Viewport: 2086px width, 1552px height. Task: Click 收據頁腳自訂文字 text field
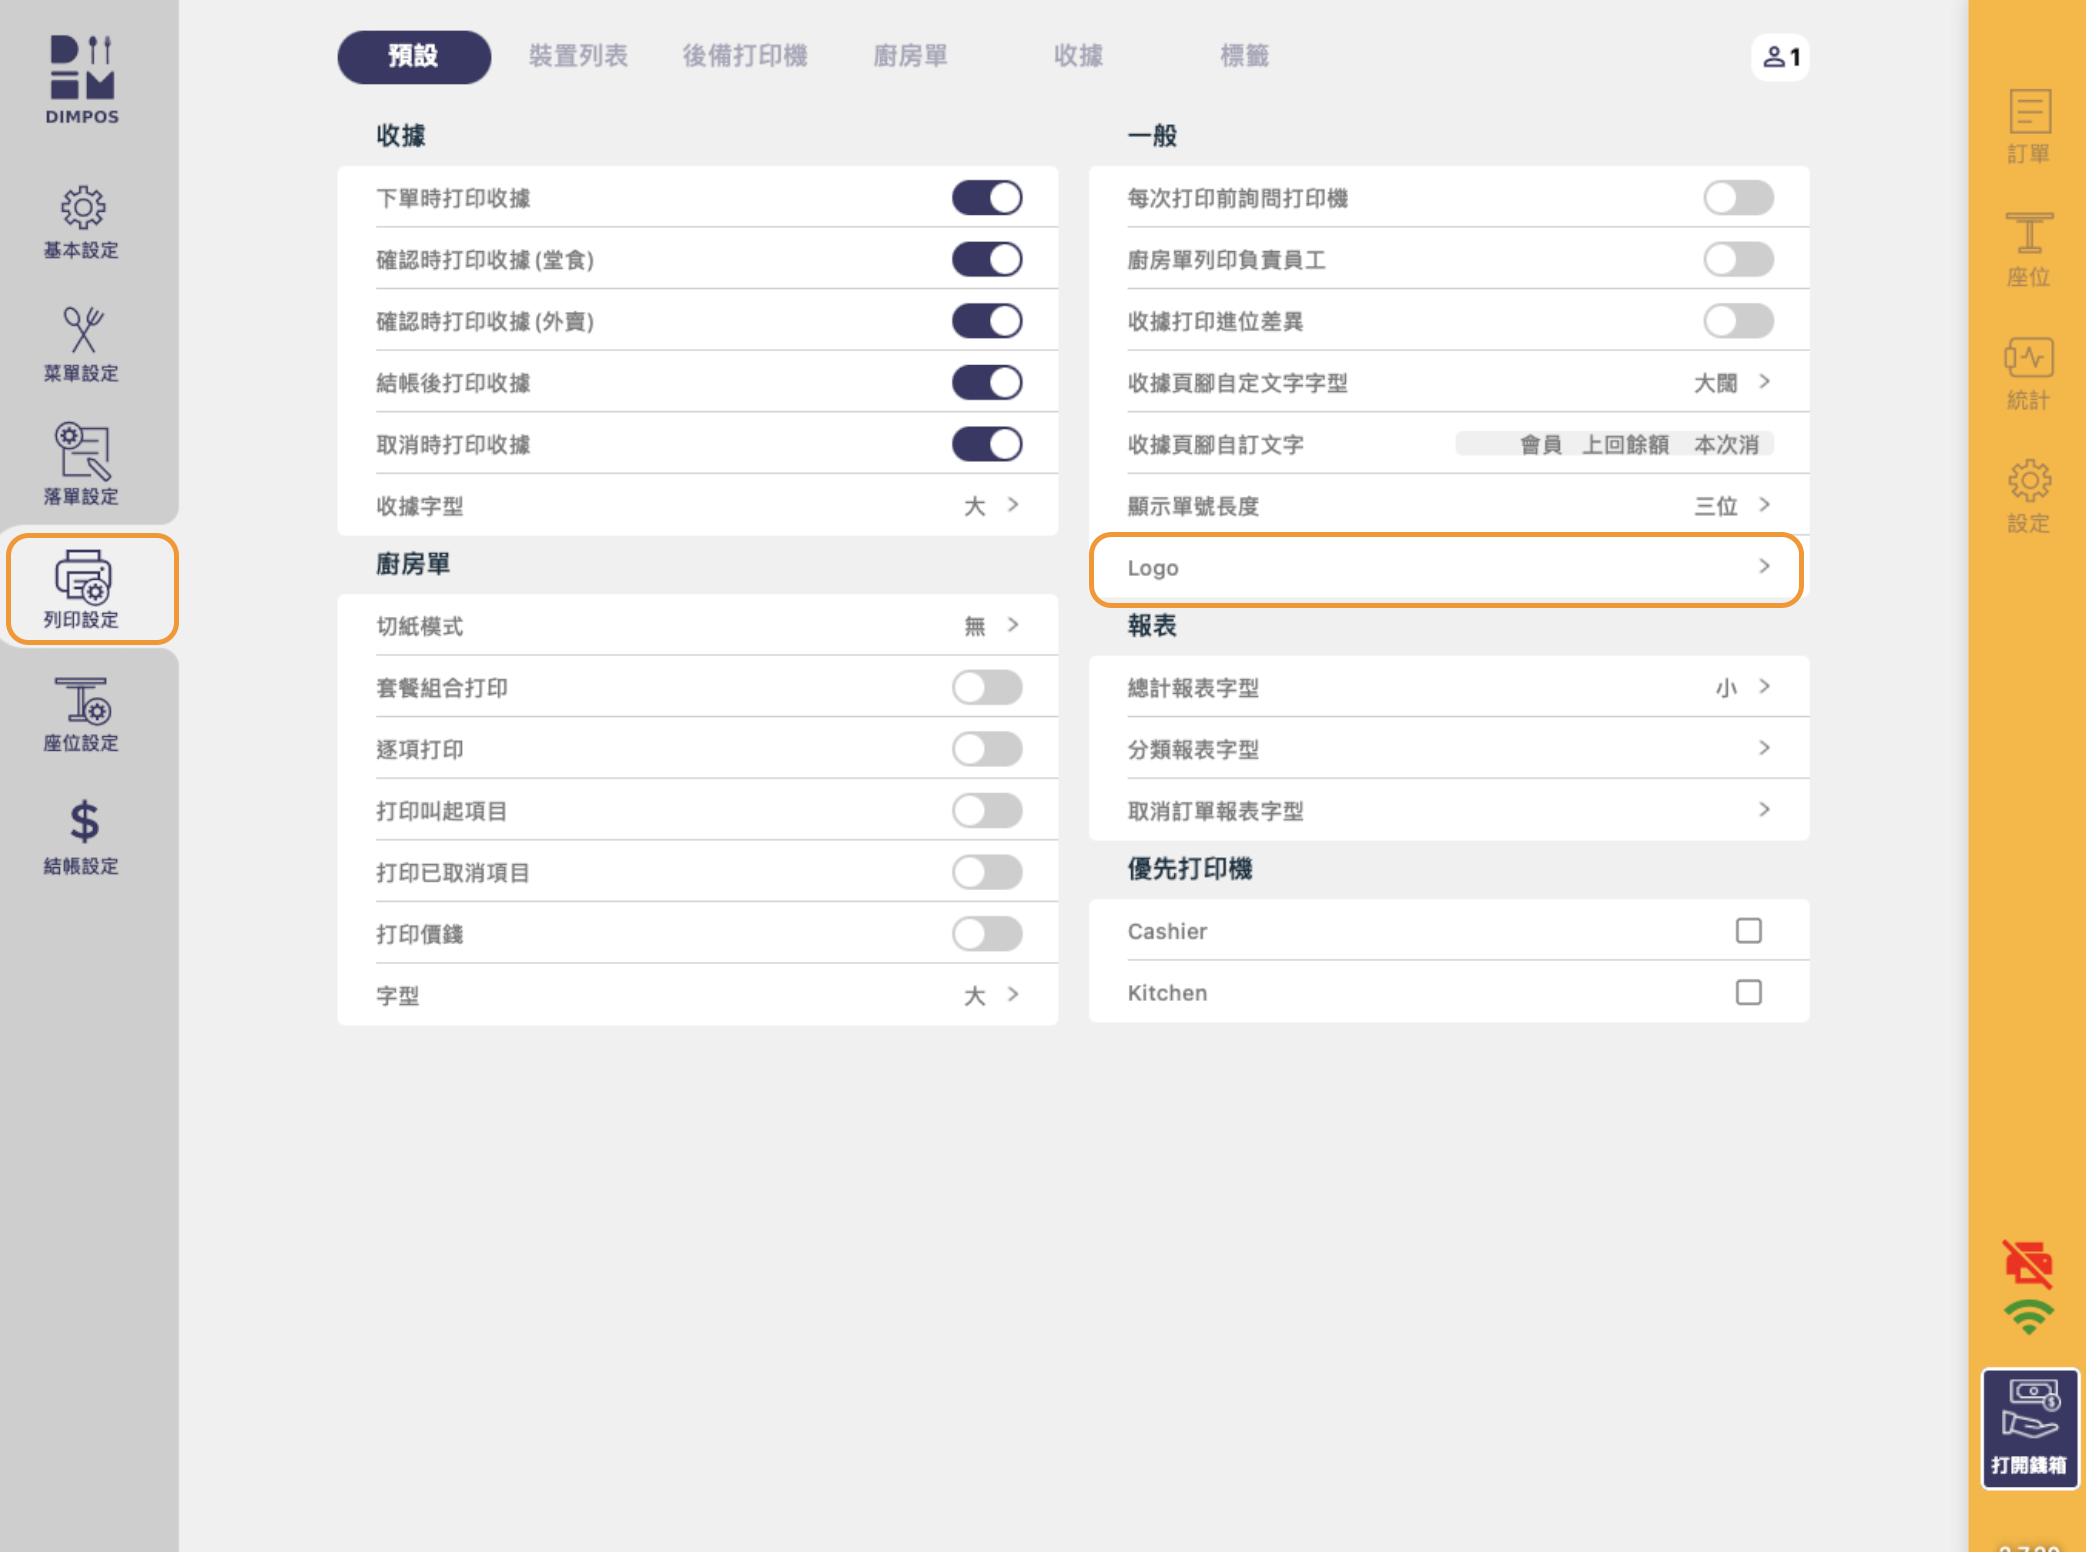pyautogui.click(x=1614, y=444)
